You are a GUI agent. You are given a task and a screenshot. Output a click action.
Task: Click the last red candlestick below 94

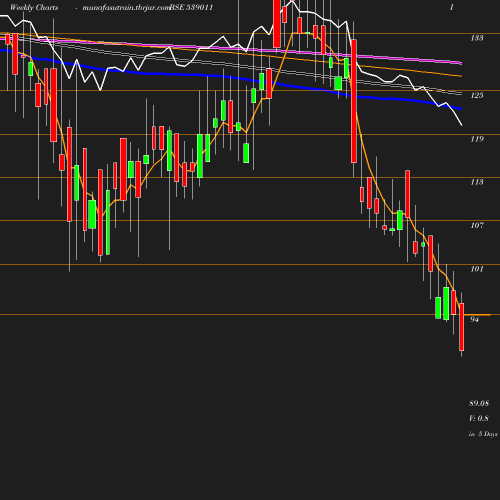click(462, 327)
